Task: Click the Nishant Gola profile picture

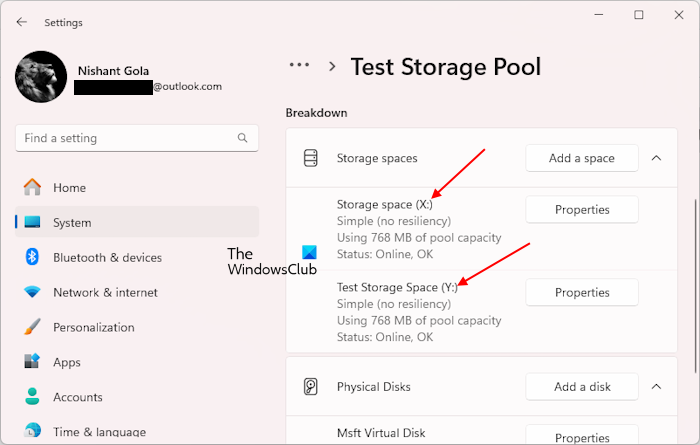Action: (x=42, y=78)
